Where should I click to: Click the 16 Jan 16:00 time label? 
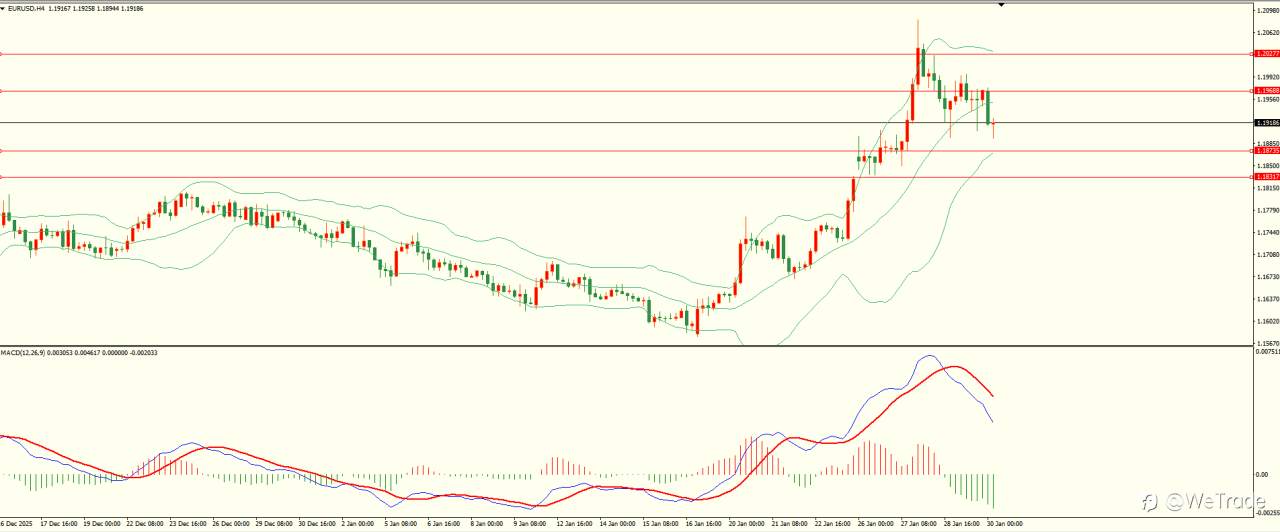tap(704, 523)
